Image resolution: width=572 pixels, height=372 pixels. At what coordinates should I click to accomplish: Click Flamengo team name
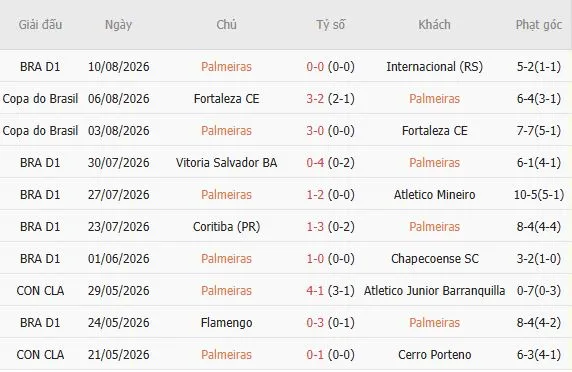(x=226, y=323)
